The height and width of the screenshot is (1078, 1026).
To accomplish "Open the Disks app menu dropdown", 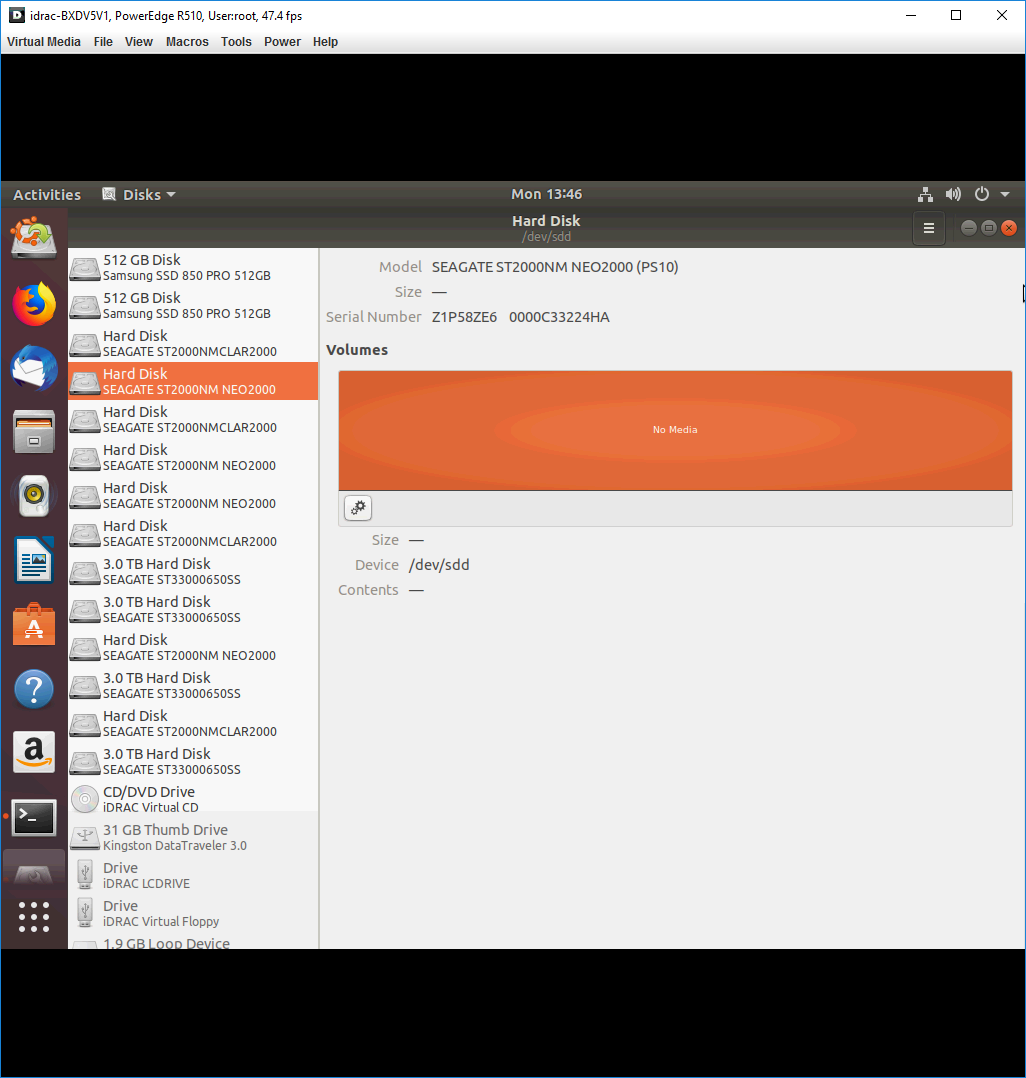I will click(139, 195).
